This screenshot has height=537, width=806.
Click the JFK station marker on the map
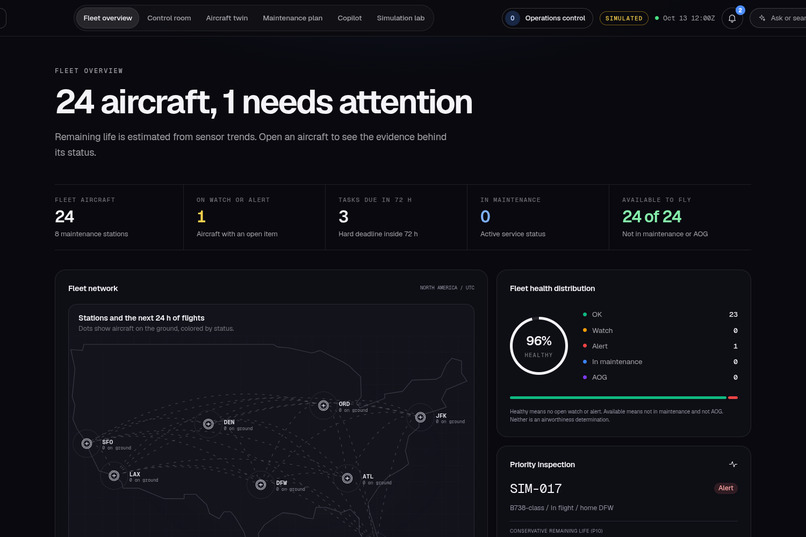(x=420, y=417)
